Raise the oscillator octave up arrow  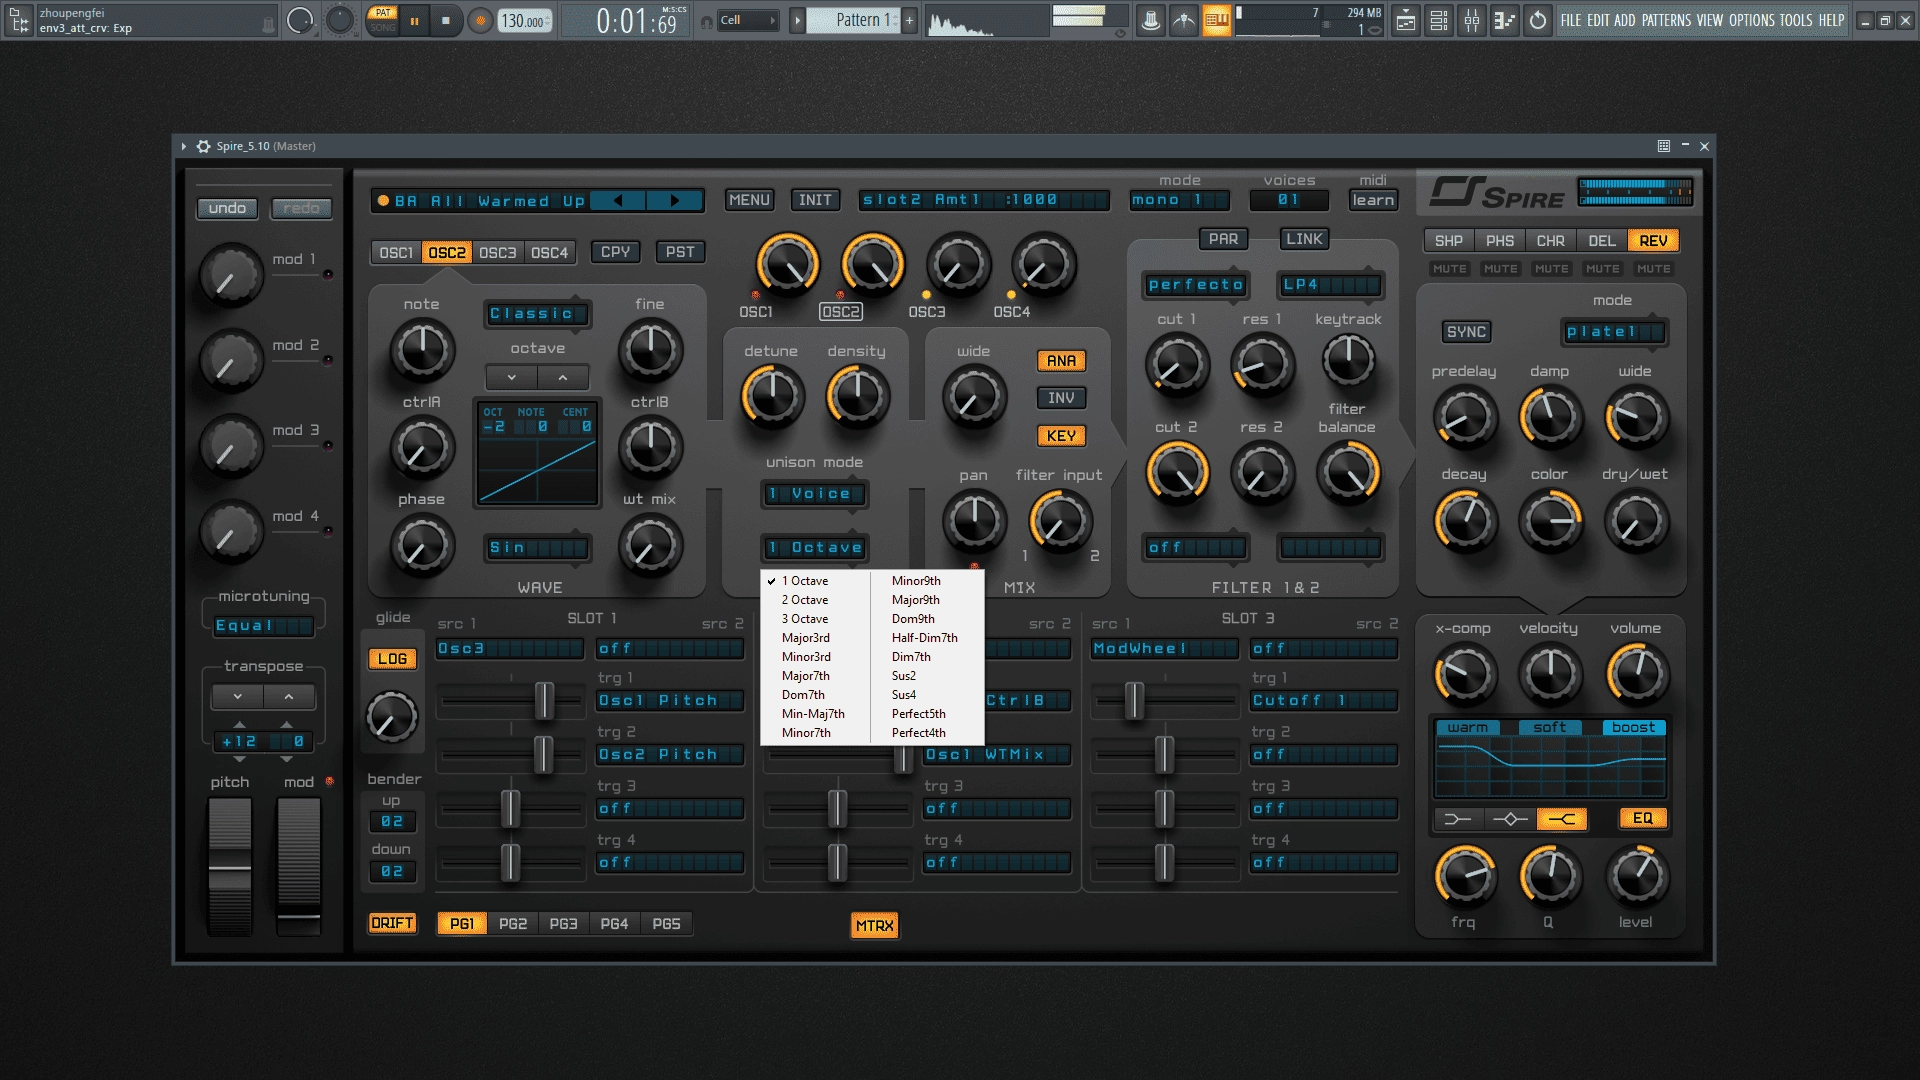pyautogui.click(x=563, y=377)
